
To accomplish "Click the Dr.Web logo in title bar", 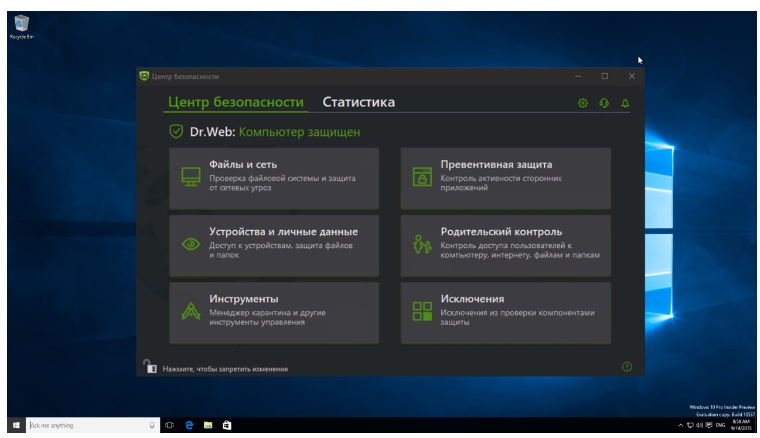I will 144,76.
